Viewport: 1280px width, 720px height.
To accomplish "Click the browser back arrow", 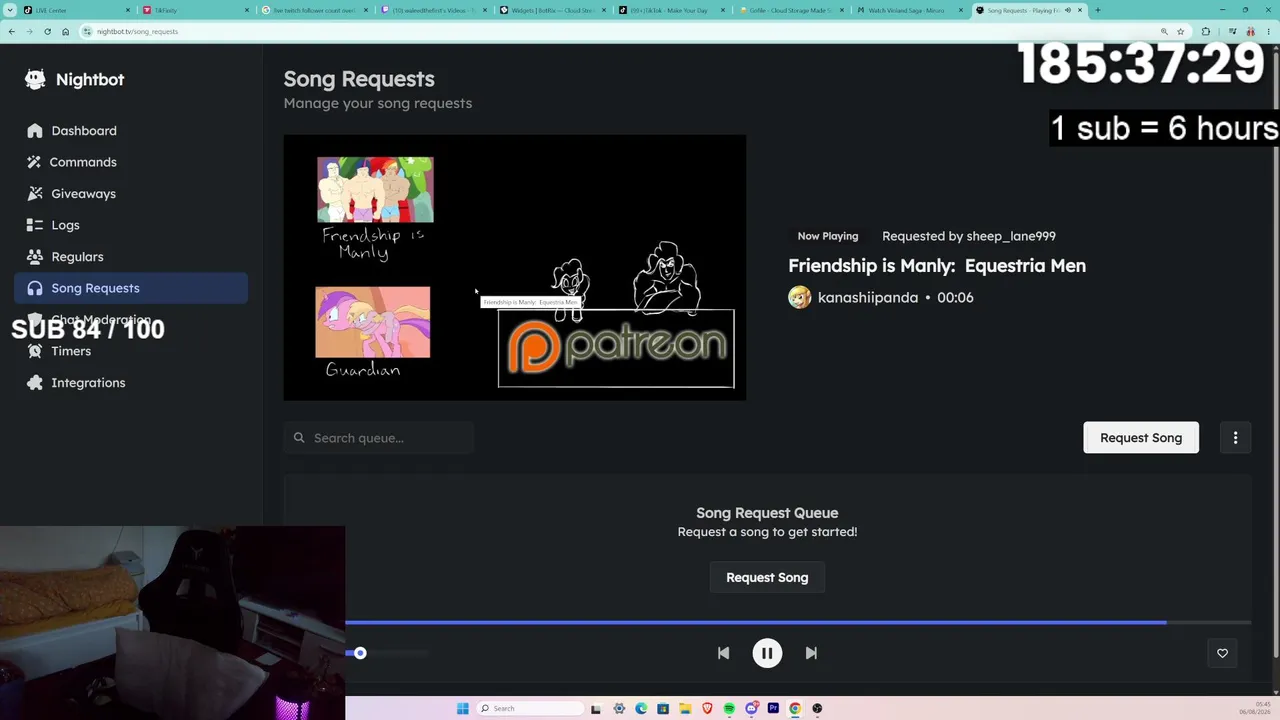I will tap(11, 31).
